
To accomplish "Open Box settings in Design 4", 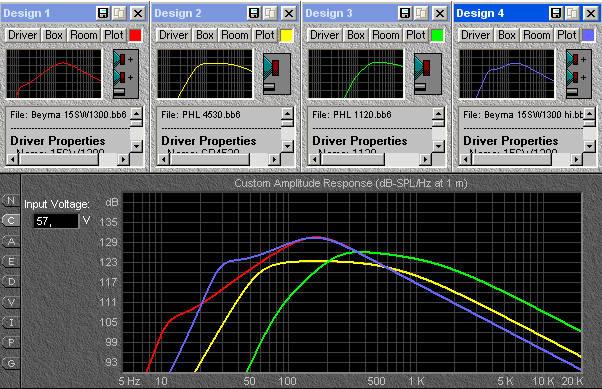I will [506, 35].
